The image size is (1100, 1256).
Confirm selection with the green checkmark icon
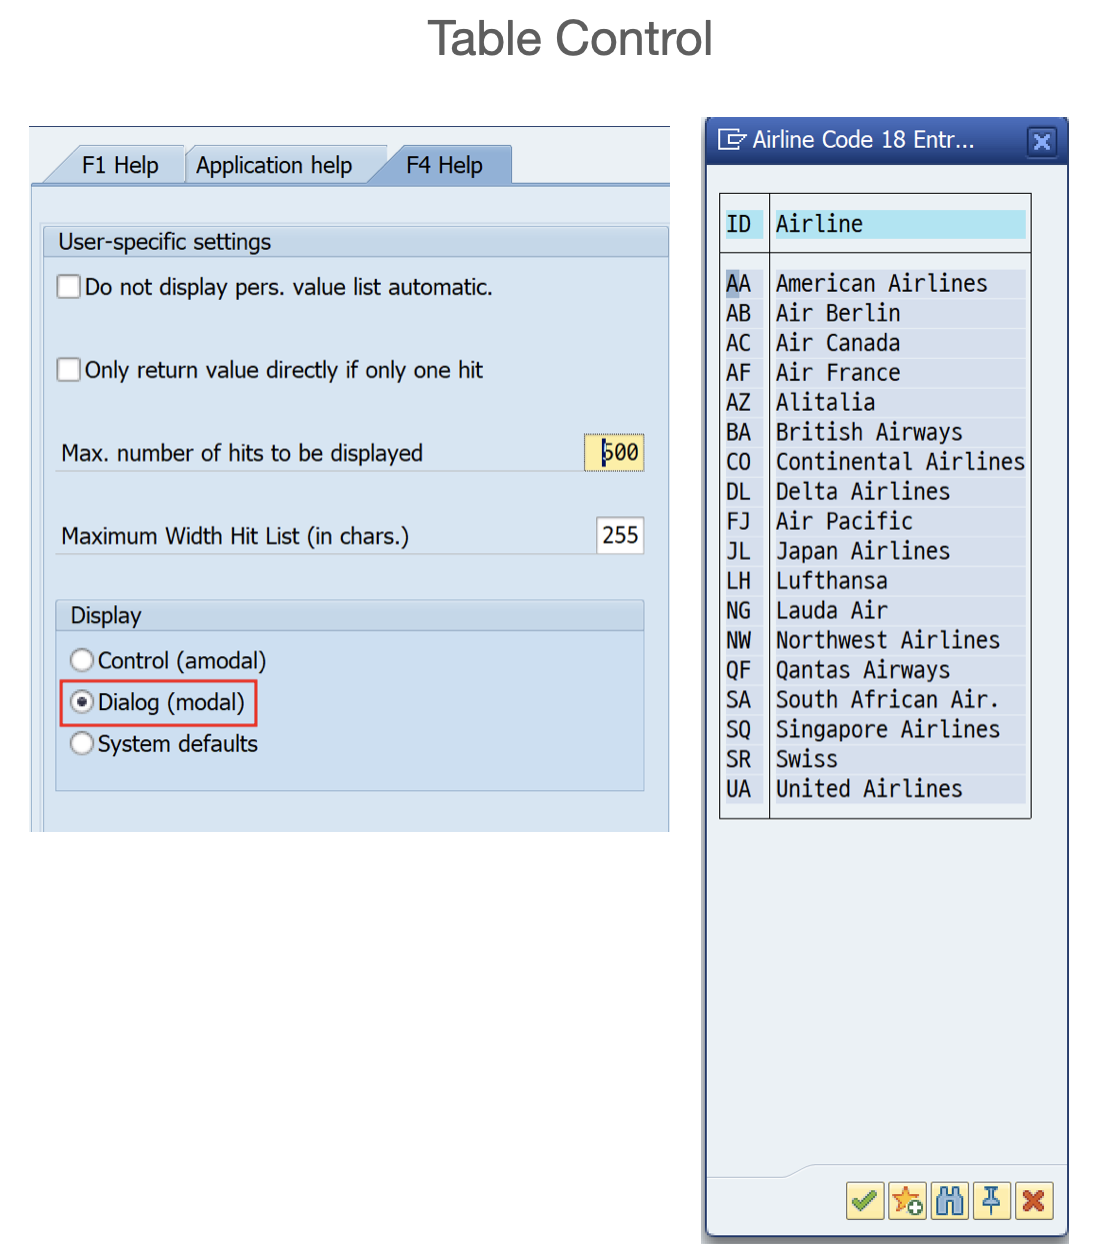click(x=865, y=1200)
